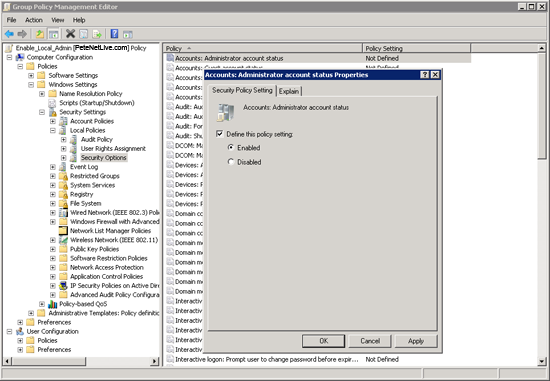Image resolution: width=550 pixels, height=381 pixels.
Task: Expand the Administrative Templates node
Action: point(31,313)
